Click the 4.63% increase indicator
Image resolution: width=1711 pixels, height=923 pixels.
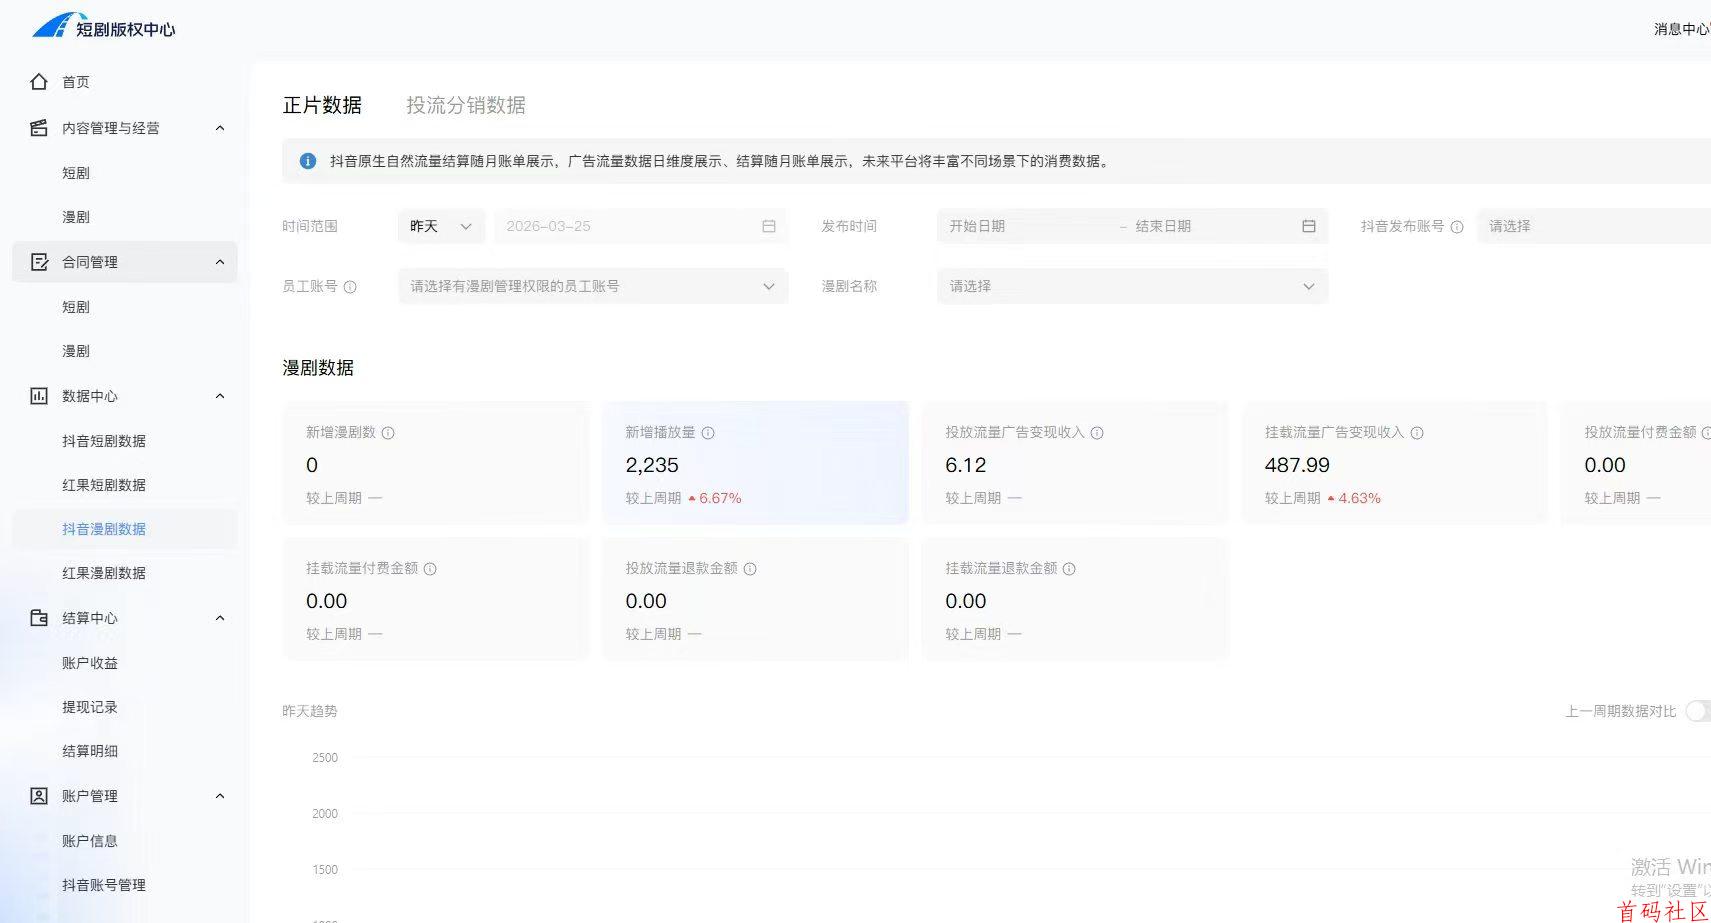pyautogui.click(x=1354, y=498)
